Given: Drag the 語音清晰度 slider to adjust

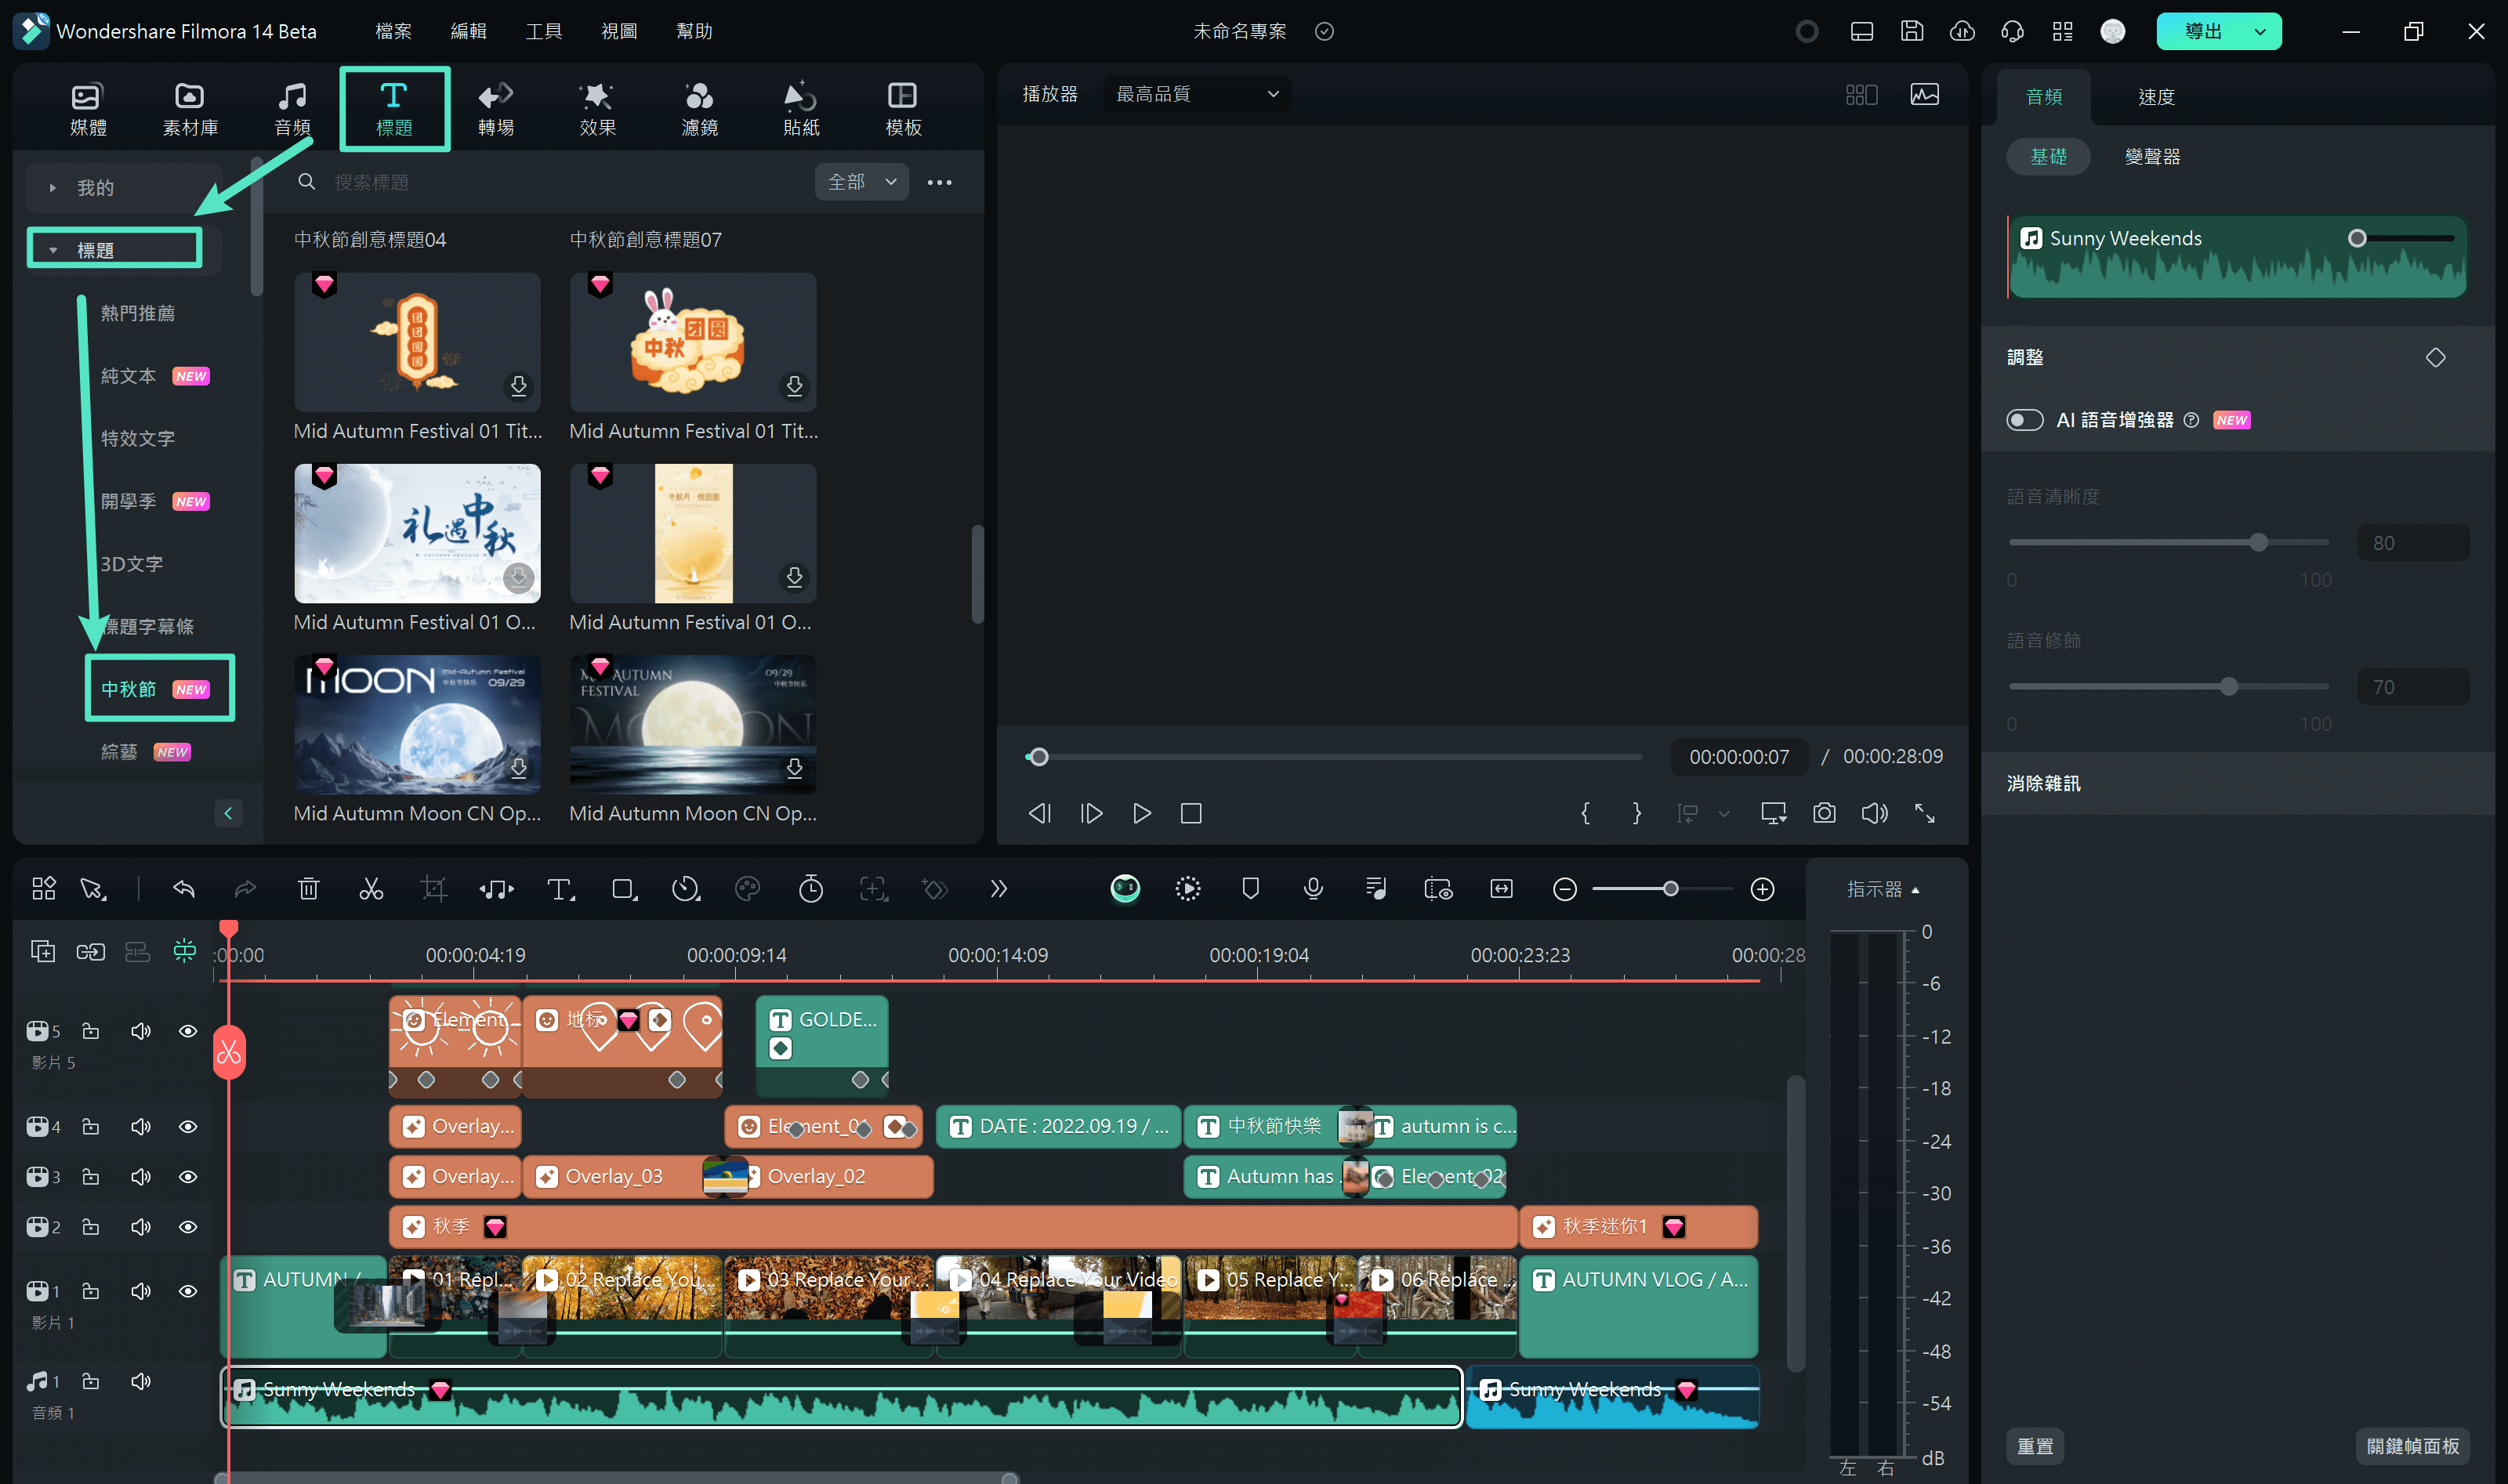Looking at the screenshot, I should tap(2261, 542).
